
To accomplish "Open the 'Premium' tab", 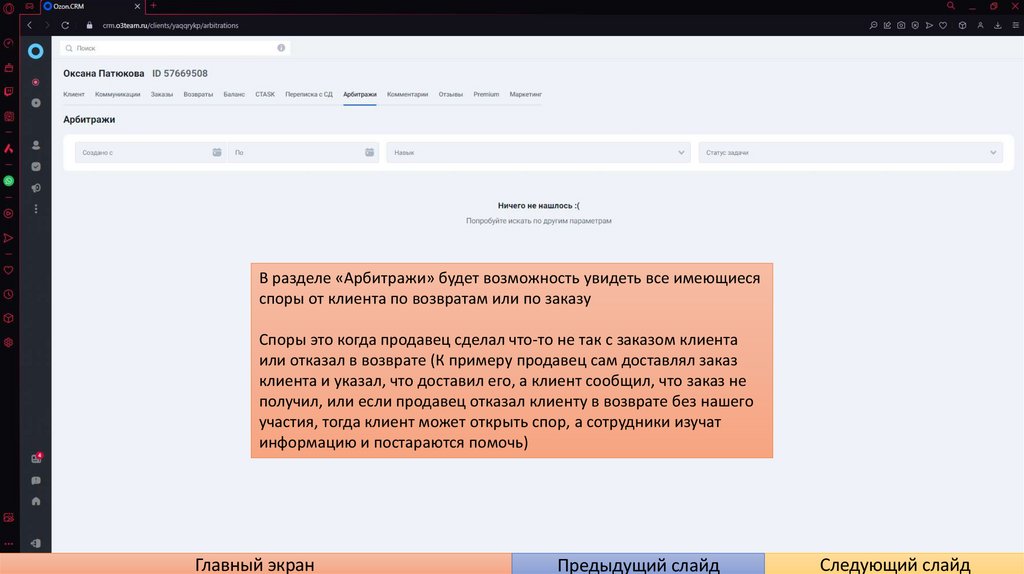I will 486,94.
